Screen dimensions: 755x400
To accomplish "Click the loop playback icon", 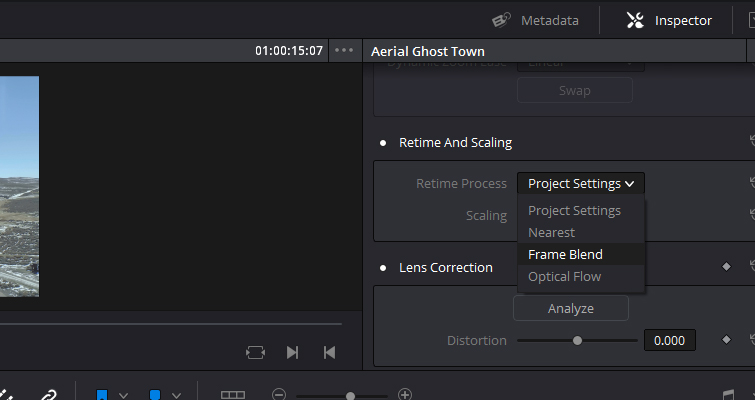I will coord(255,352).
